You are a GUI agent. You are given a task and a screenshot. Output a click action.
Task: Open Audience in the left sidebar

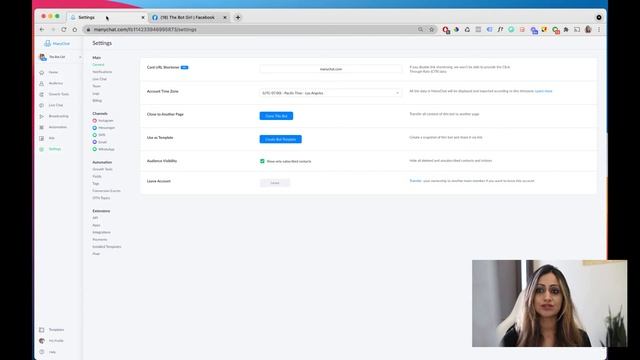pos(56,83)
